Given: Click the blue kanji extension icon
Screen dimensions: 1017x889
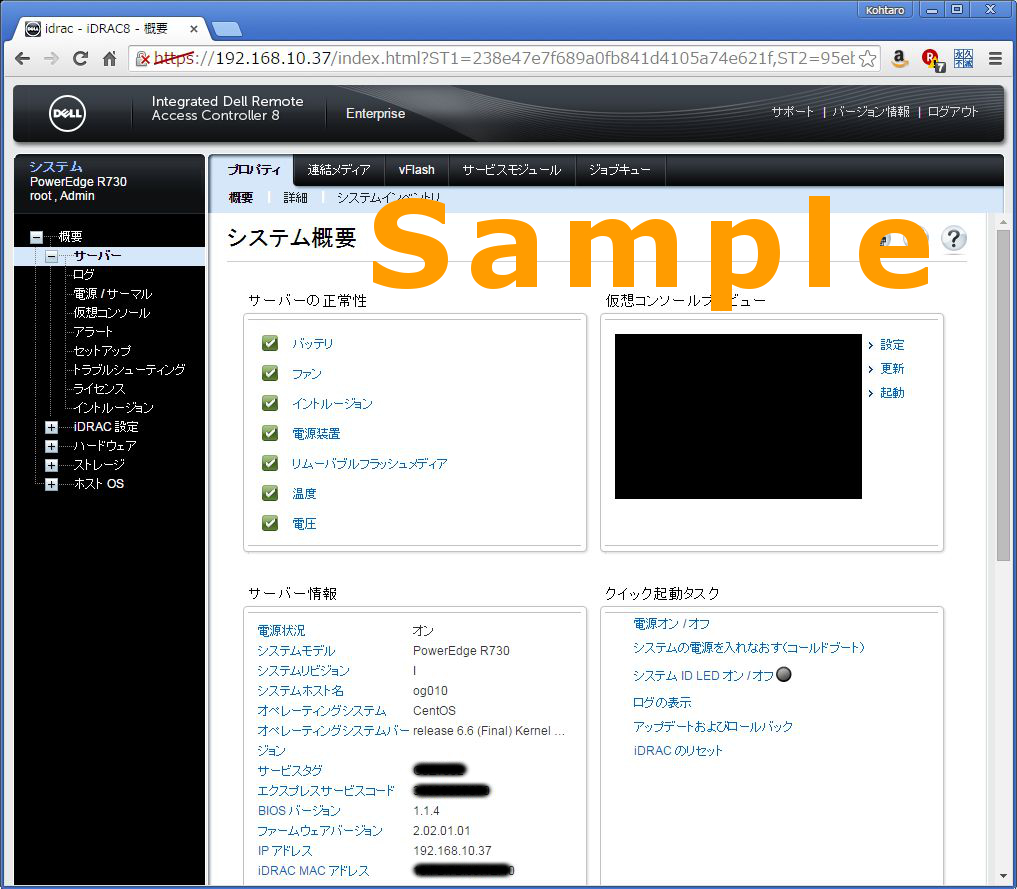Looking at the screenshot, I should pyautogui.click(x=963, y=59).
